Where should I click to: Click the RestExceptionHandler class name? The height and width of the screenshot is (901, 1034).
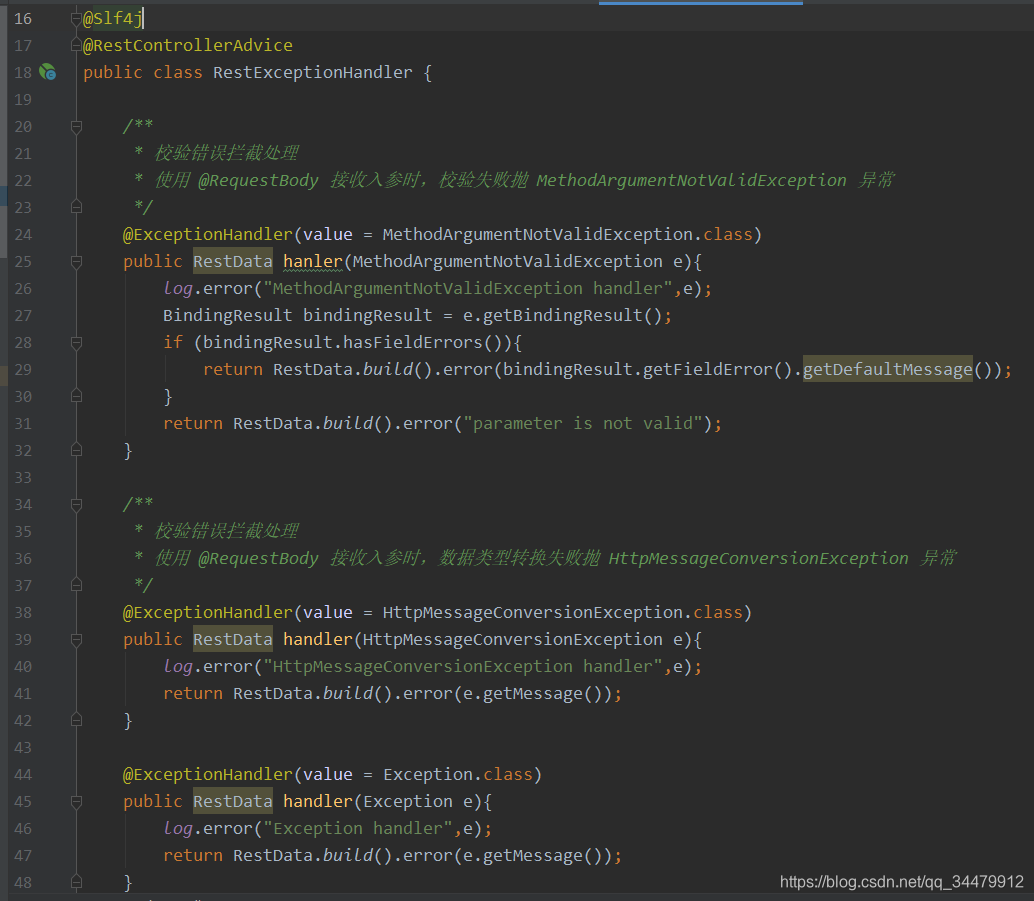pos(313,73)
